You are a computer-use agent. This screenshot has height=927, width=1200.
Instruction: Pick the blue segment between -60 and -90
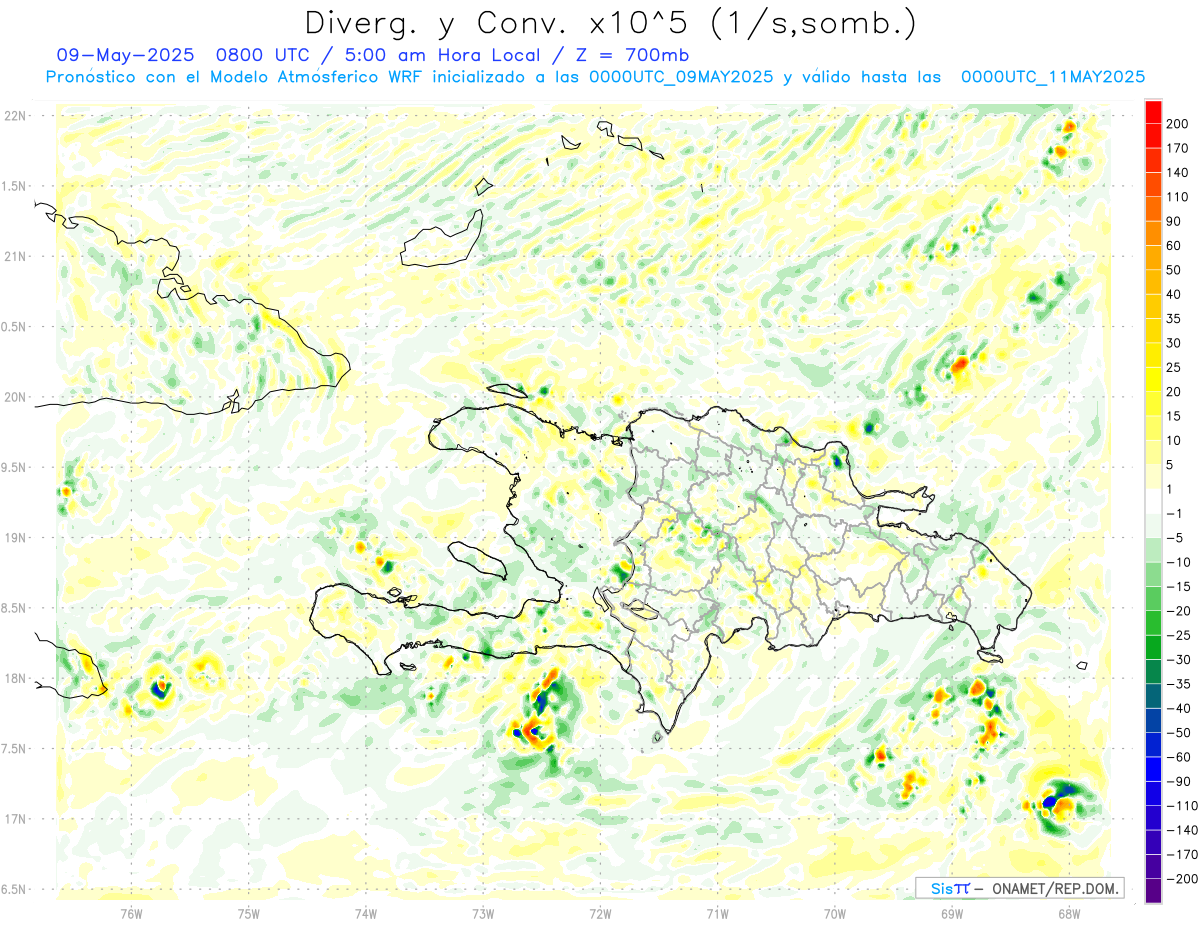(1153, 769)
